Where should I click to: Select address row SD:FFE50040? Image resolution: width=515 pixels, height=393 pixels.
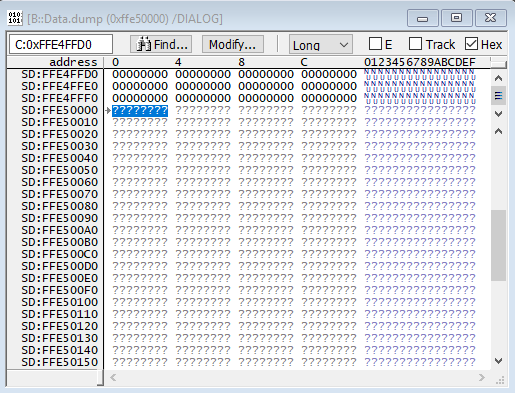point(60,158)
